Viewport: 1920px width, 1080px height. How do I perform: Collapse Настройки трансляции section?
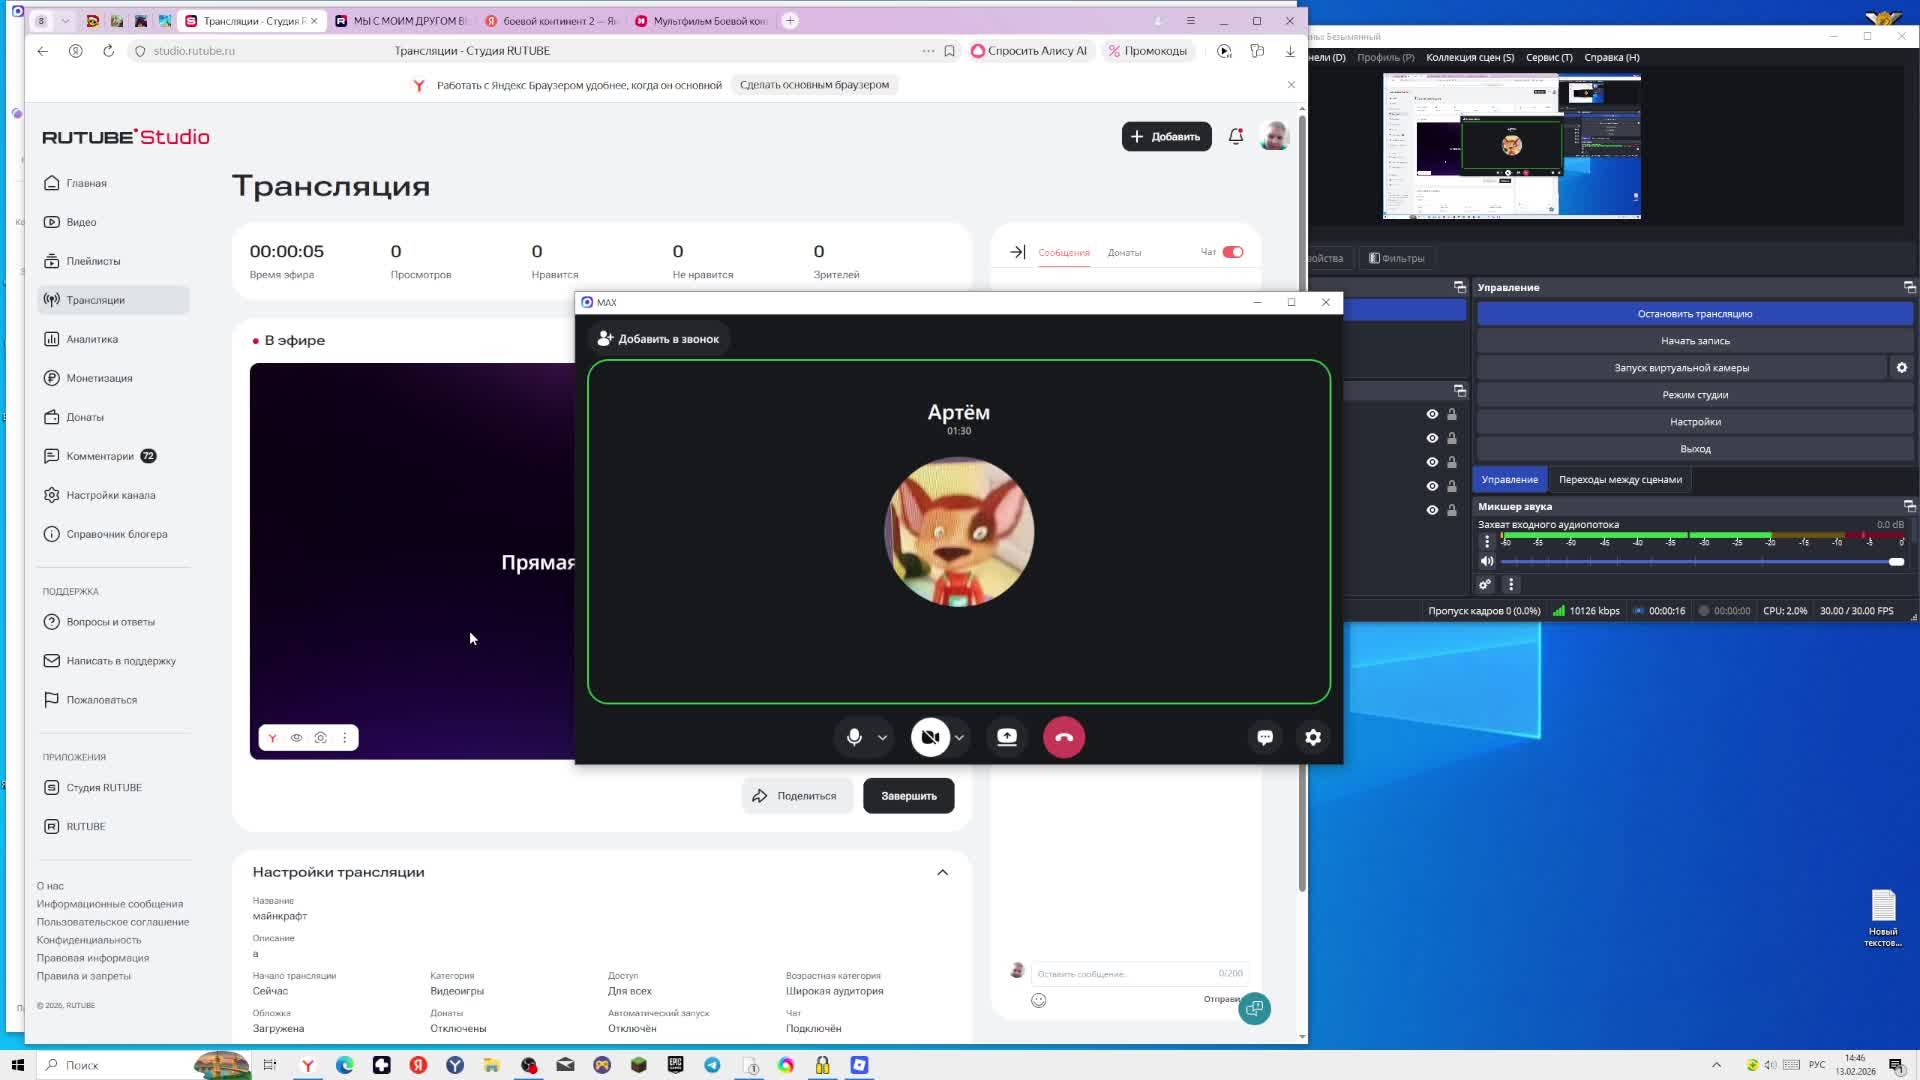click(942, 872)
